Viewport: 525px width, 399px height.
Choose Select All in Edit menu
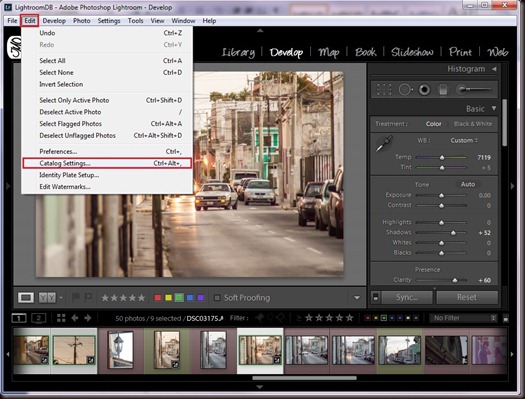coord(107,61)
